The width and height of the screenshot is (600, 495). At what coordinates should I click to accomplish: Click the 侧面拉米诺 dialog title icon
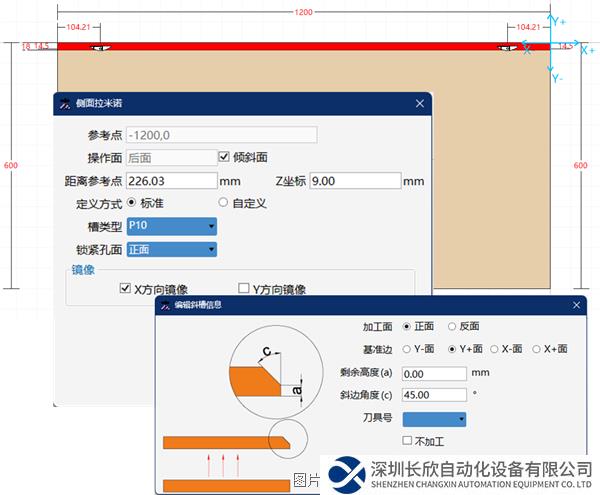(x=66, y=103)
